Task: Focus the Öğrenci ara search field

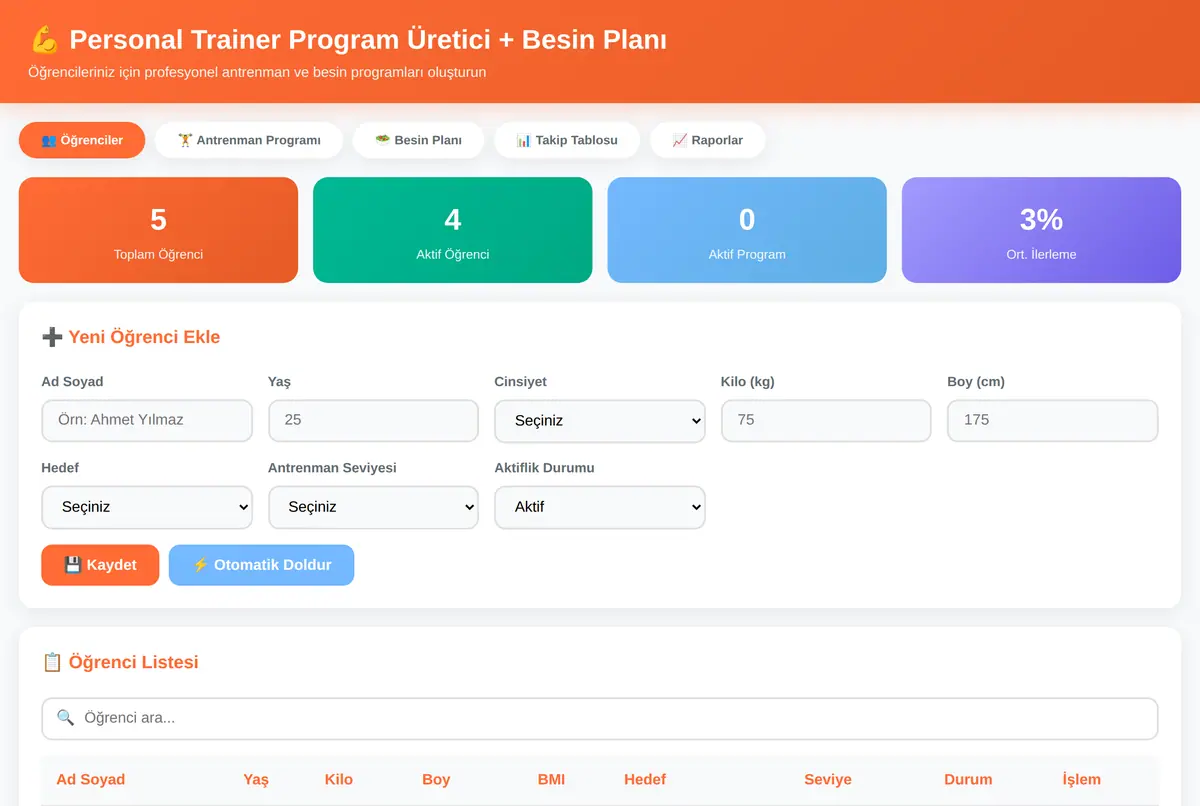Action: click(600, 718)
